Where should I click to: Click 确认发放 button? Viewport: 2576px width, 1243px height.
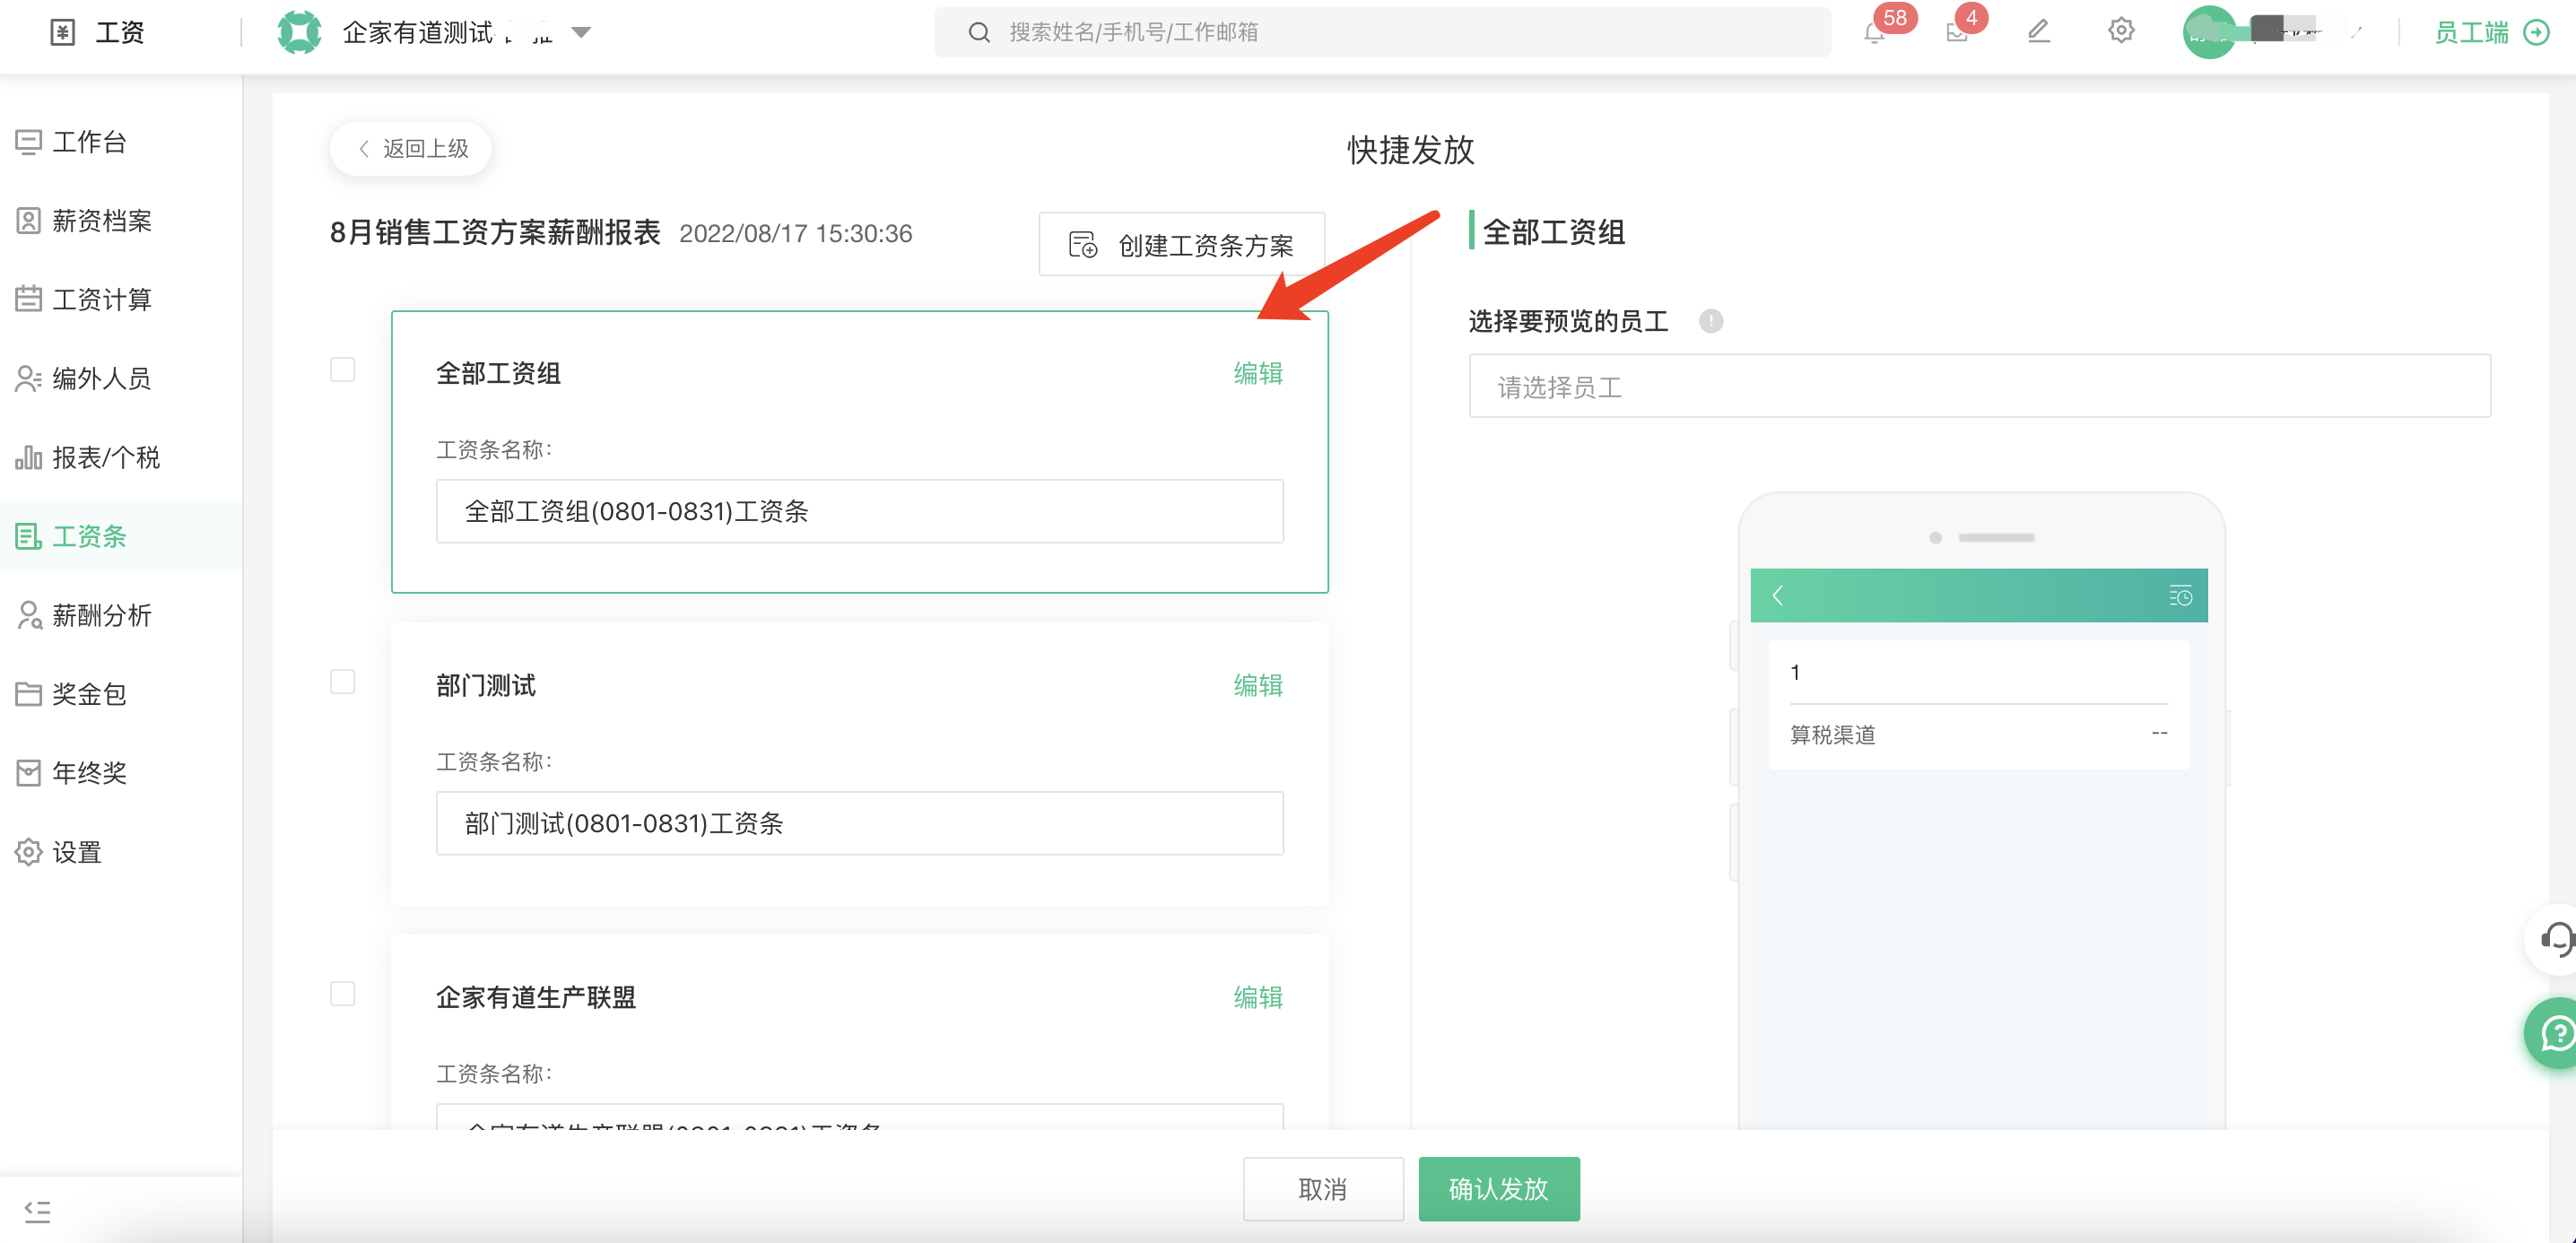pyautogui.click(x=1499, y=1189)
